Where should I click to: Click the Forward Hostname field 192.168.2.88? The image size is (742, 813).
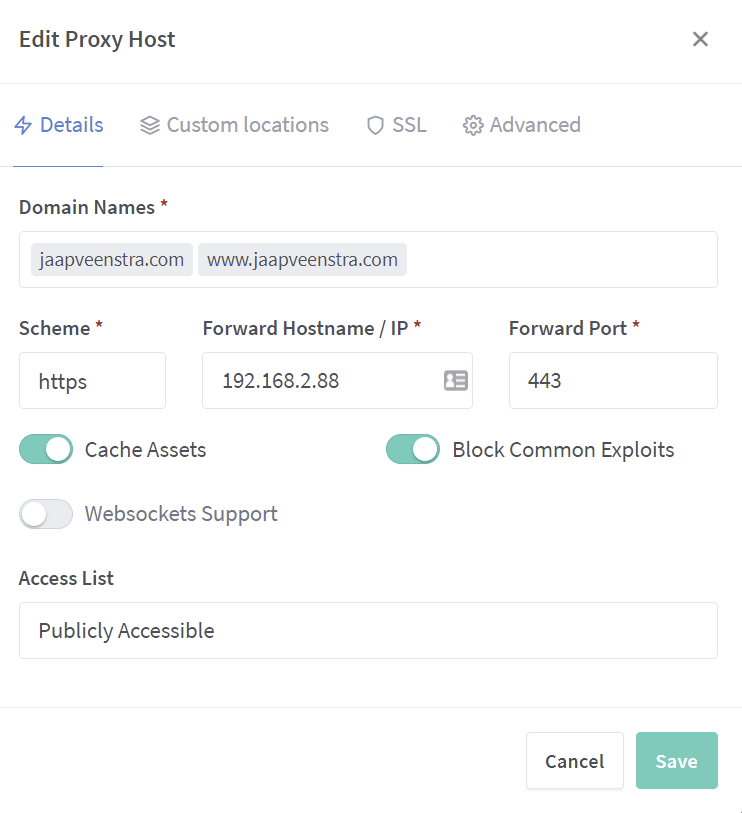point(320,381)
